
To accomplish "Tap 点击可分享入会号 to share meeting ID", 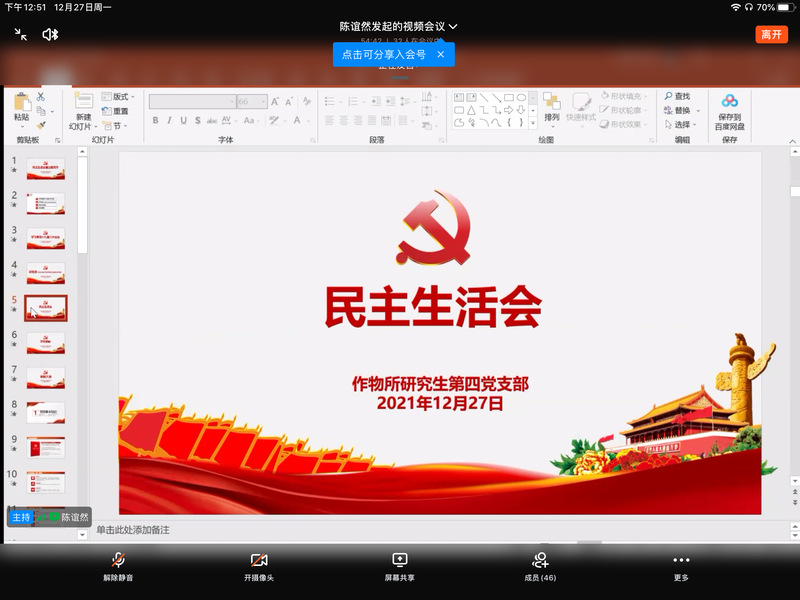I will click(384, 54).
